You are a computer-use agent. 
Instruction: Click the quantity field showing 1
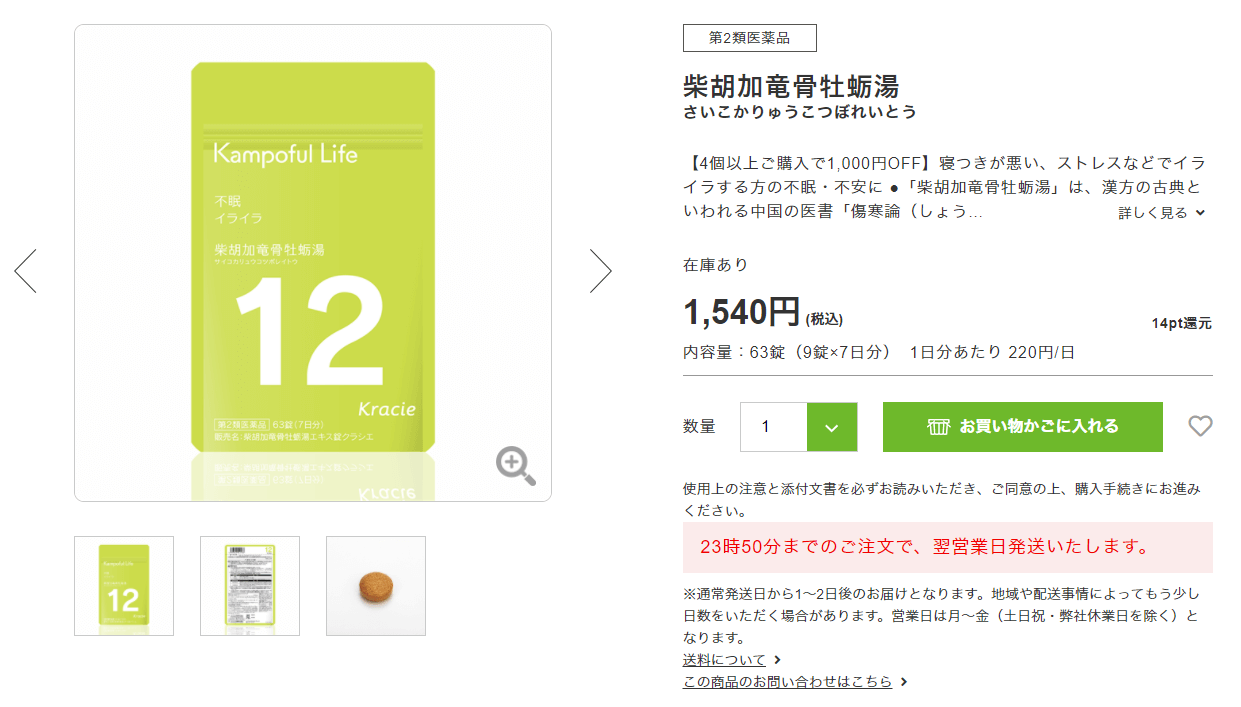(x=772, y=427)
